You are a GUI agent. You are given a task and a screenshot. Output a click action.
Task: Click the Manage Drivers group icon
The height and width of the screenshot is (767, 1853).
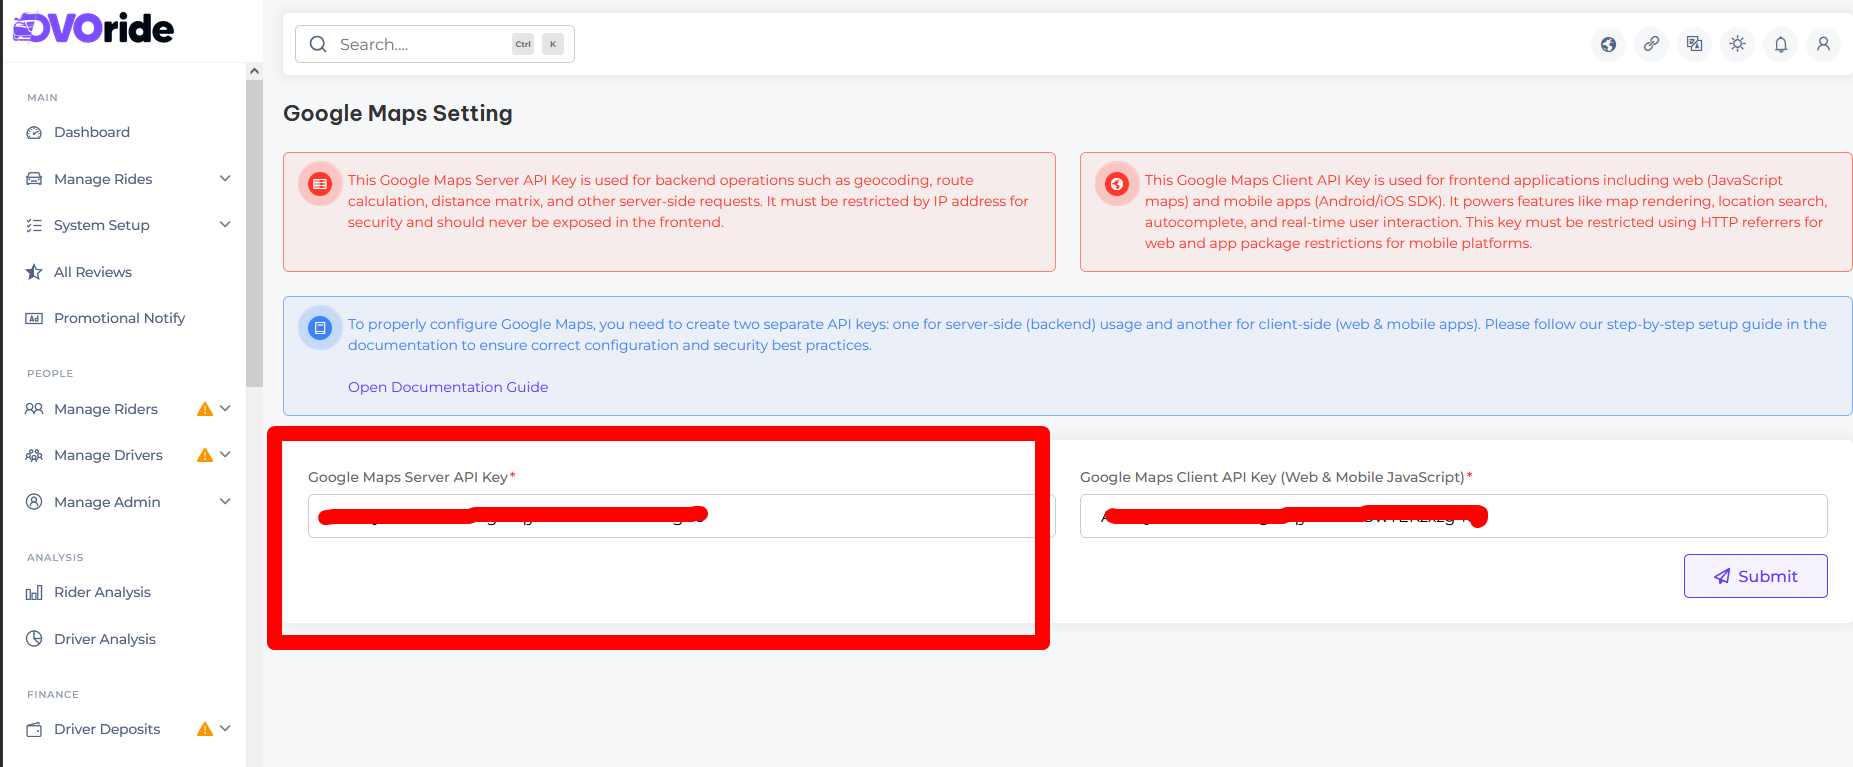click(34, 455)
